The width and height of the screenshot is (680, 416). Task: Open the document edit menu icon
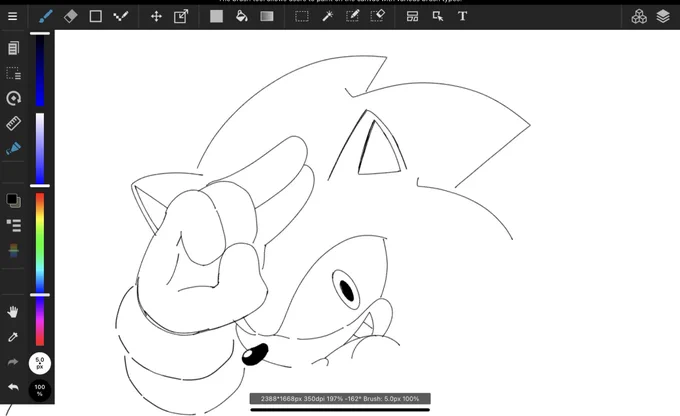point(13,48)
